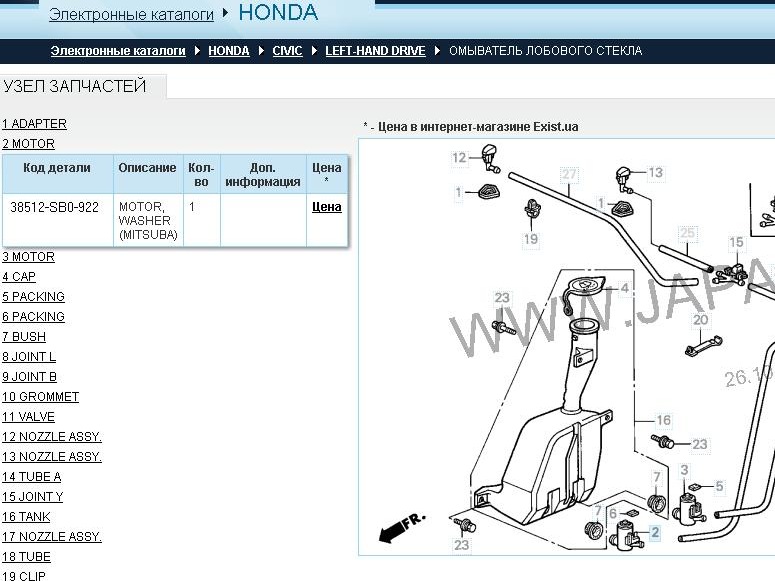
Task: Click callout number 27 on the tube
Action: tap(569, 174)
